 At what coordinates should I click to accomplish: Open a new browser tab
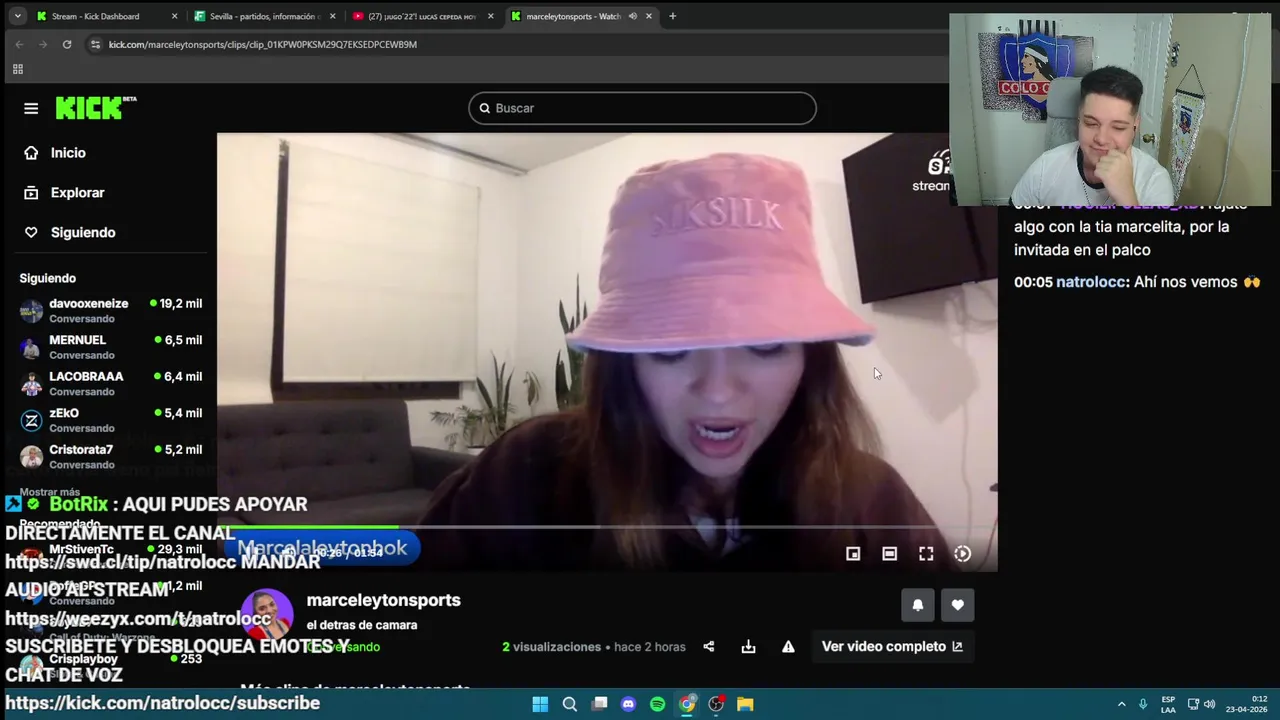pos(672,16)
